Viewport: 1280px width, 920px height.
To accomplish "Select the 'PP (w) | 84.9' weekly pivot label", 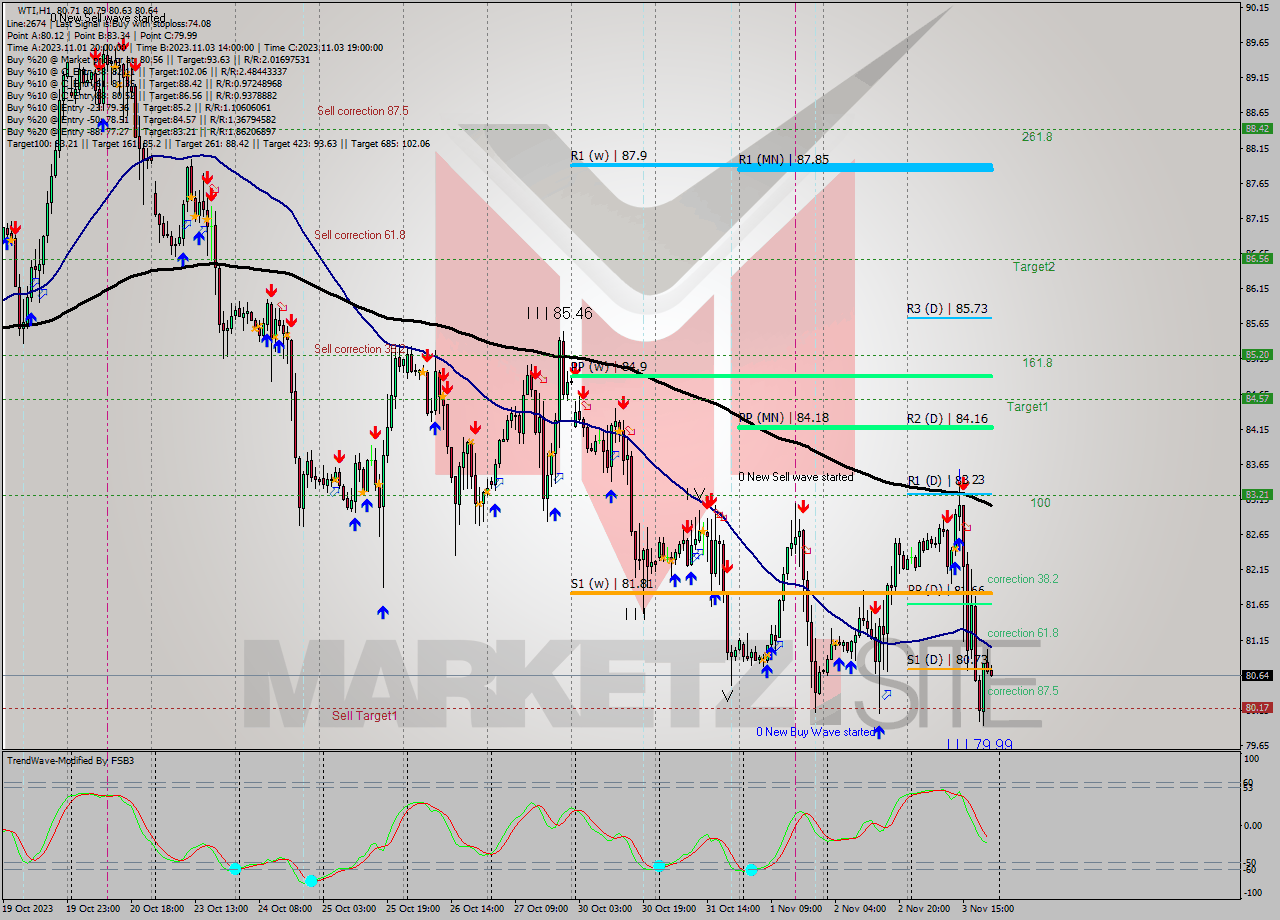I will point(609,366).
